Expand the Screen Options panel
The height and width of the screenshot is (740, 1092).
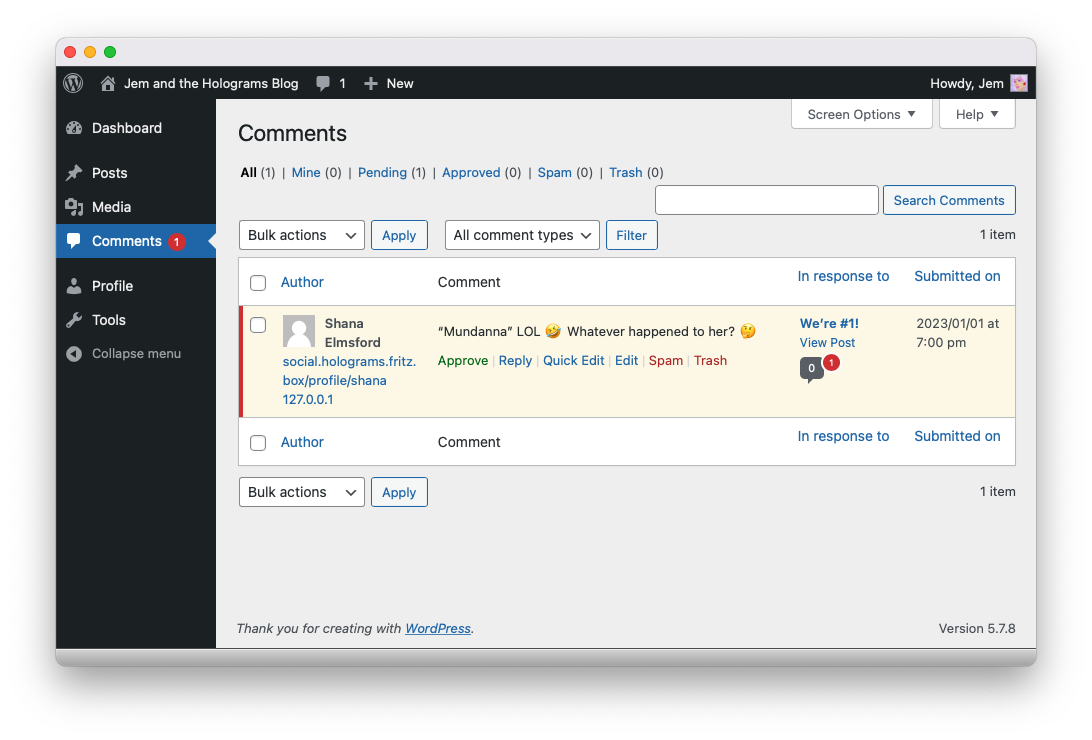861,114
